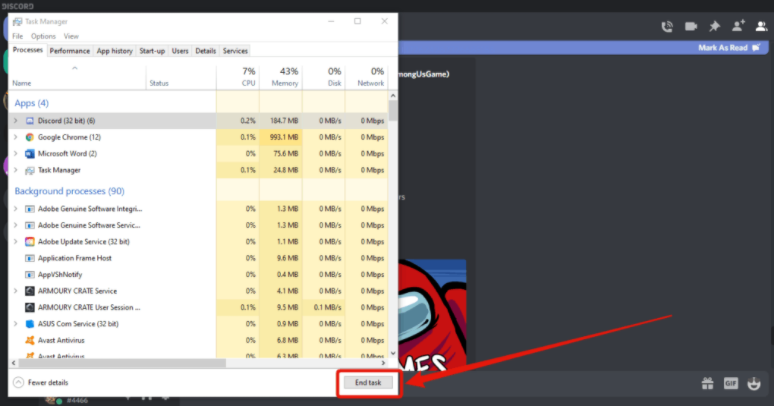Click scroll left arrow in process list
The width and height of the screenshot is (774, 406).
click(x=14, y=363)
